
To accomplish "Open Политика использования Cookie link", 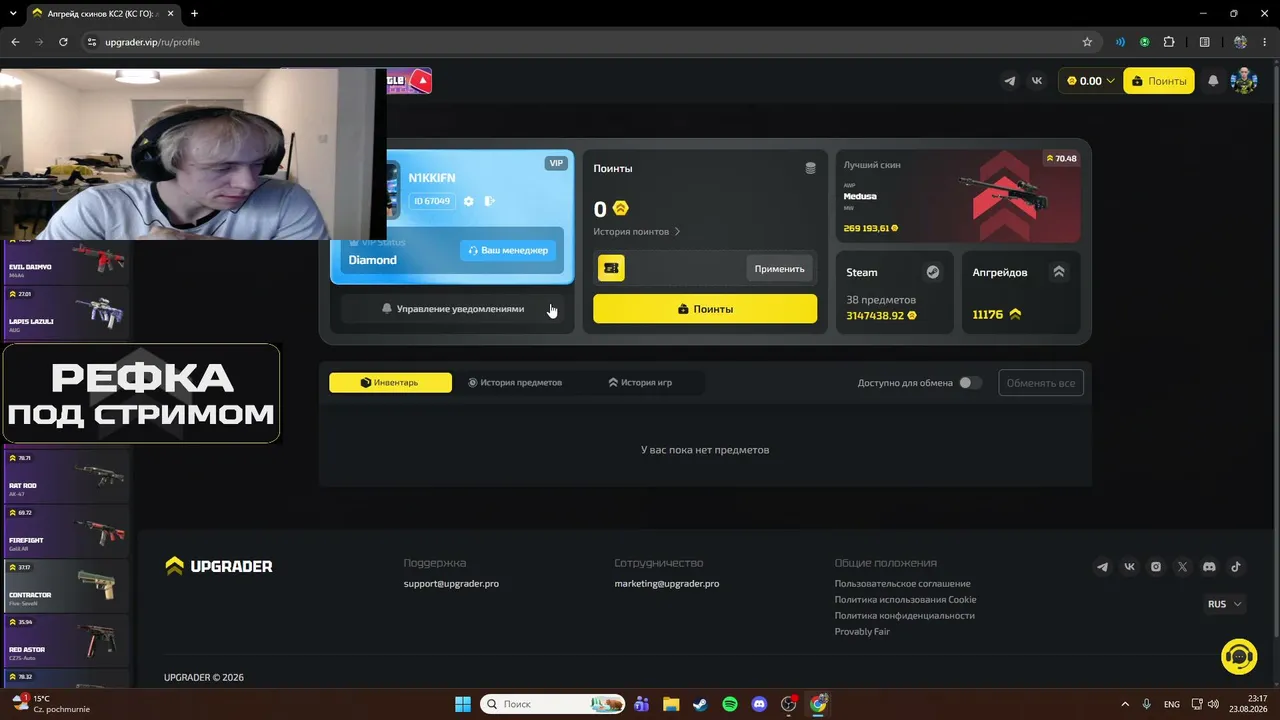I will pos(906,600).
